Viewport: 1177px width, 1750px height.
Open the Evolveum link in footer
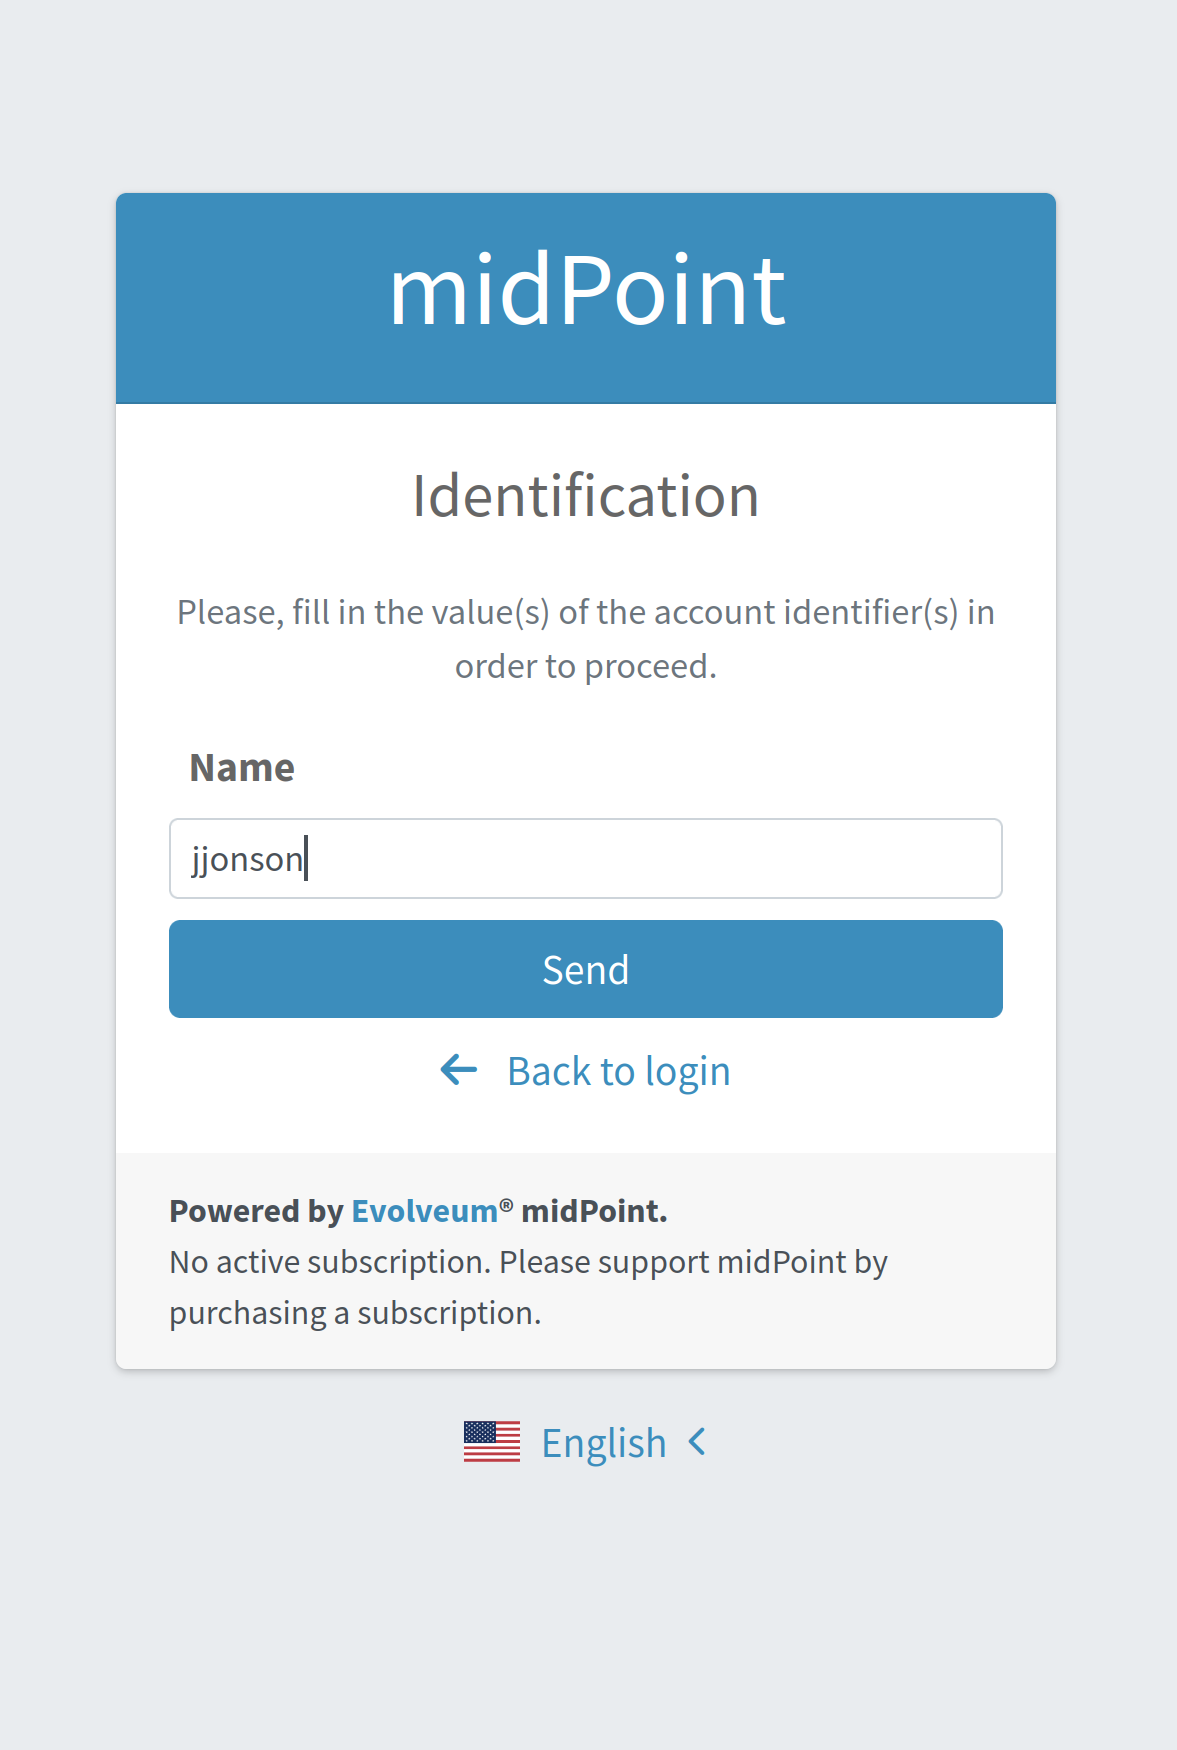424,1211
